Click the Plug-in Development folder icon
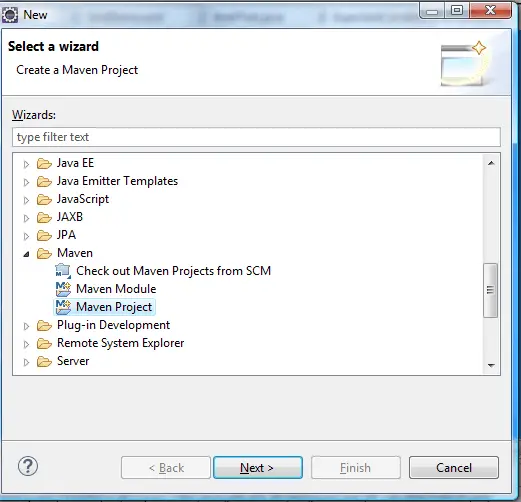The image size is (521, 502). [44, 326]
